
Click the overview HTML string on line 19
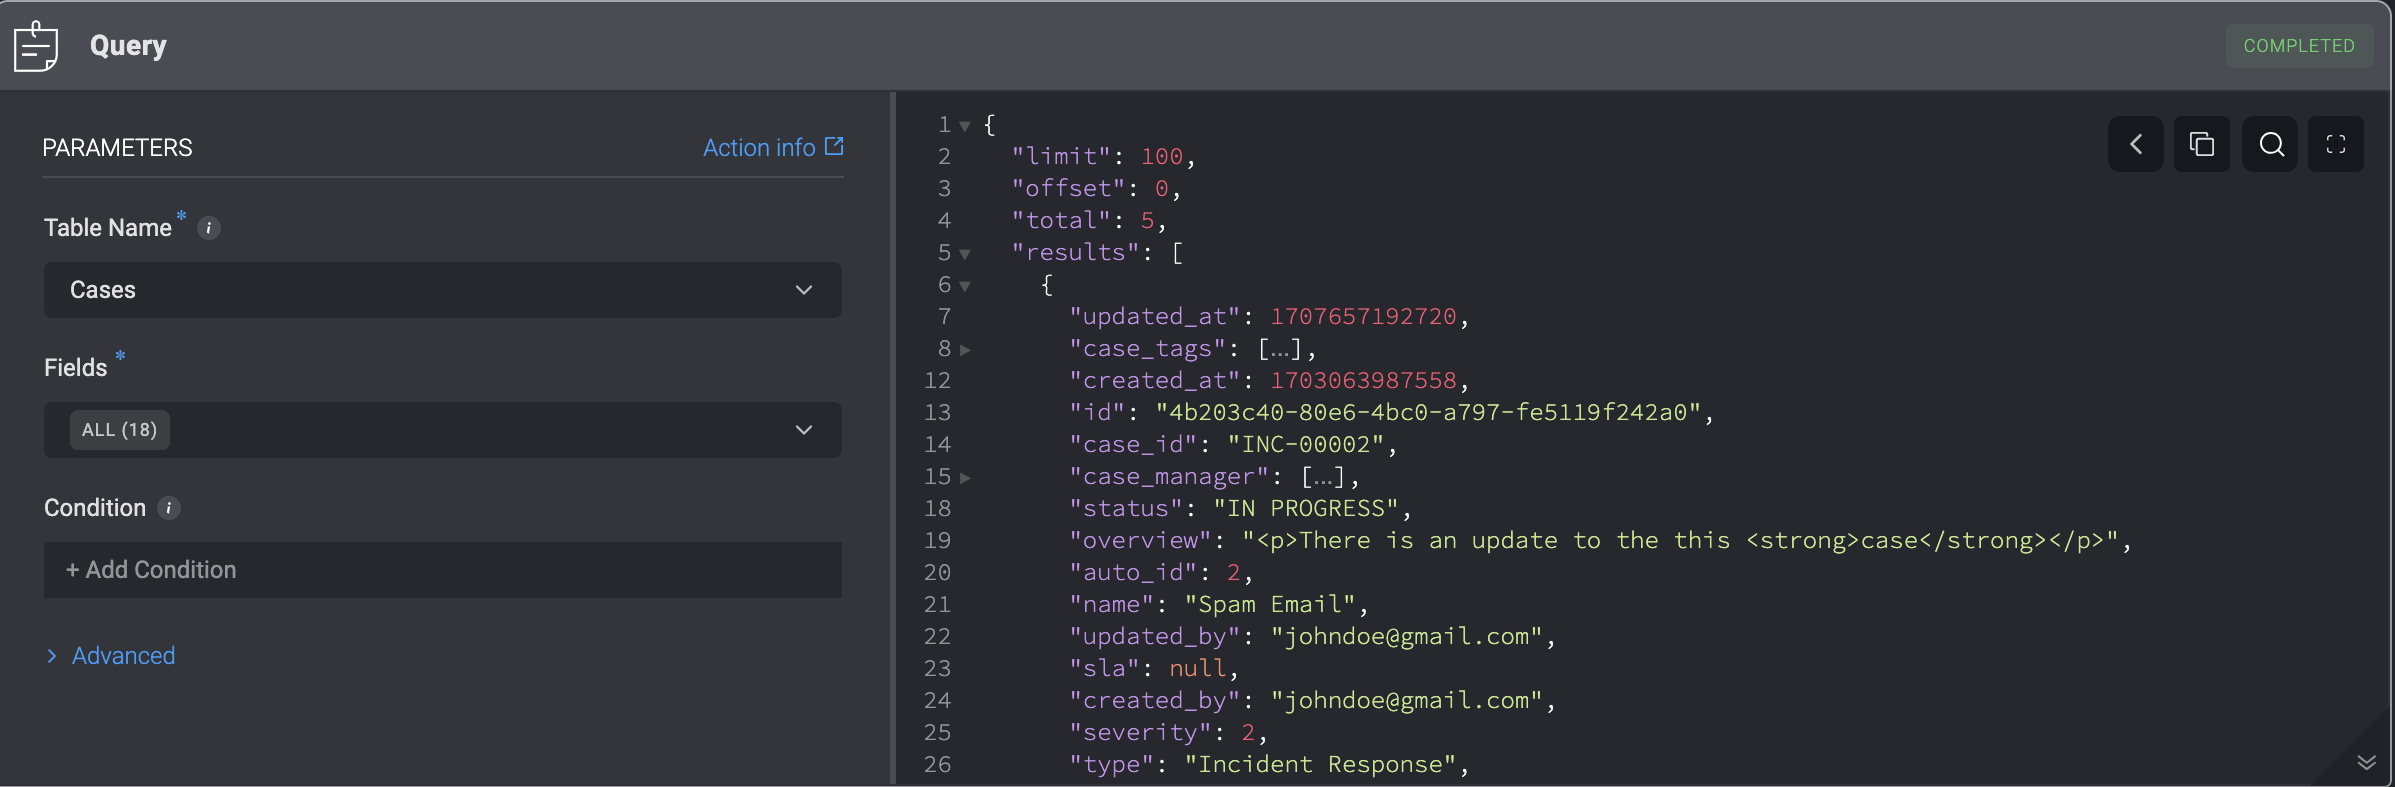(x=1680, y=541)
